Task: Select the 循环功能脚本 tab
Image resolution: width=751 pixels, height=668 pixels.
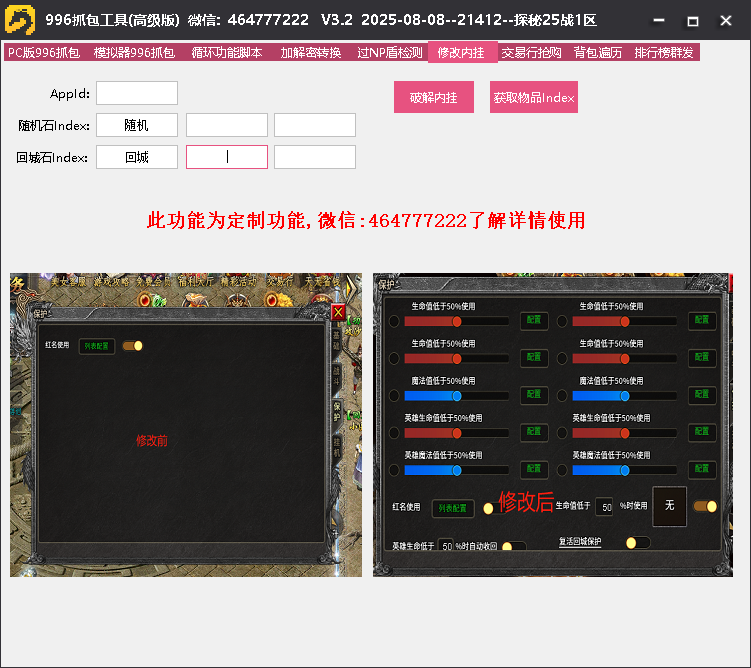Action: 227,52
